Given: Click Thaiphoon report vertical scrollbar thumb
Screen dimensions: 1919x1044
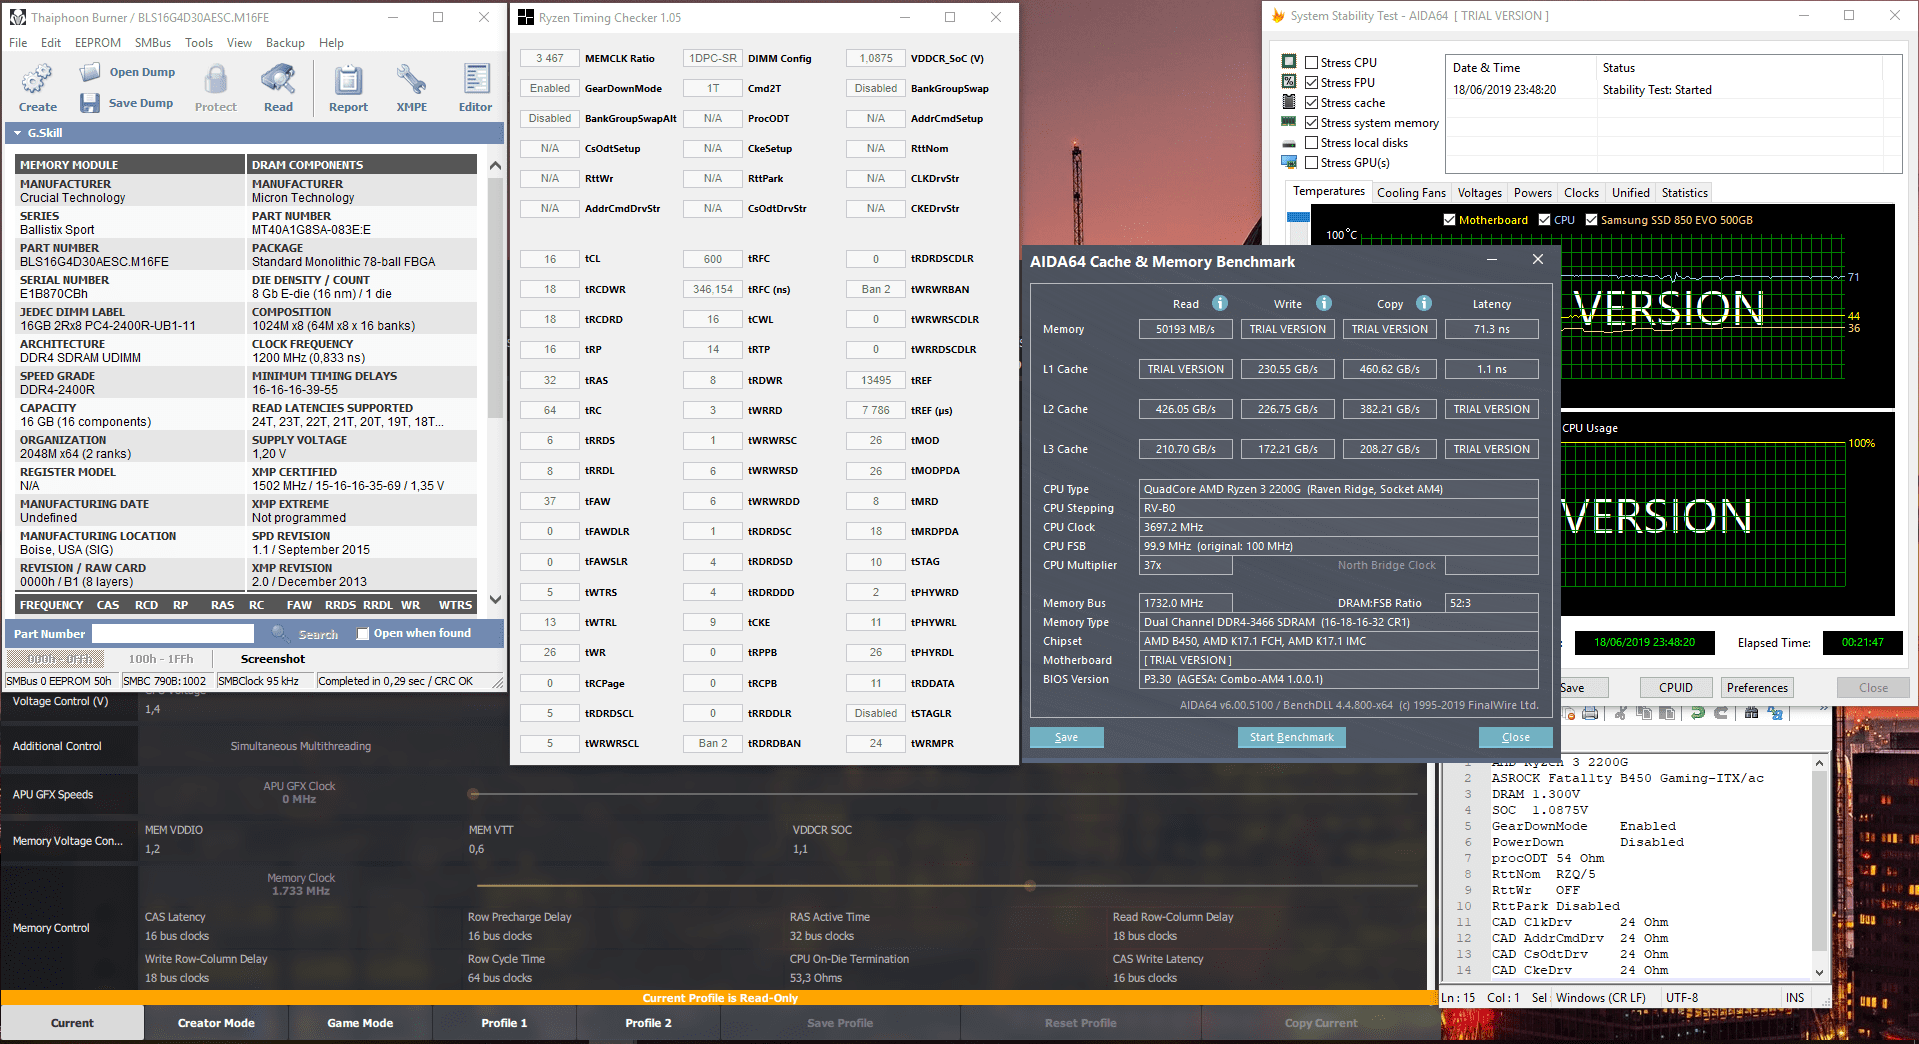Looking at the screenshot, I should pos(495,298).
